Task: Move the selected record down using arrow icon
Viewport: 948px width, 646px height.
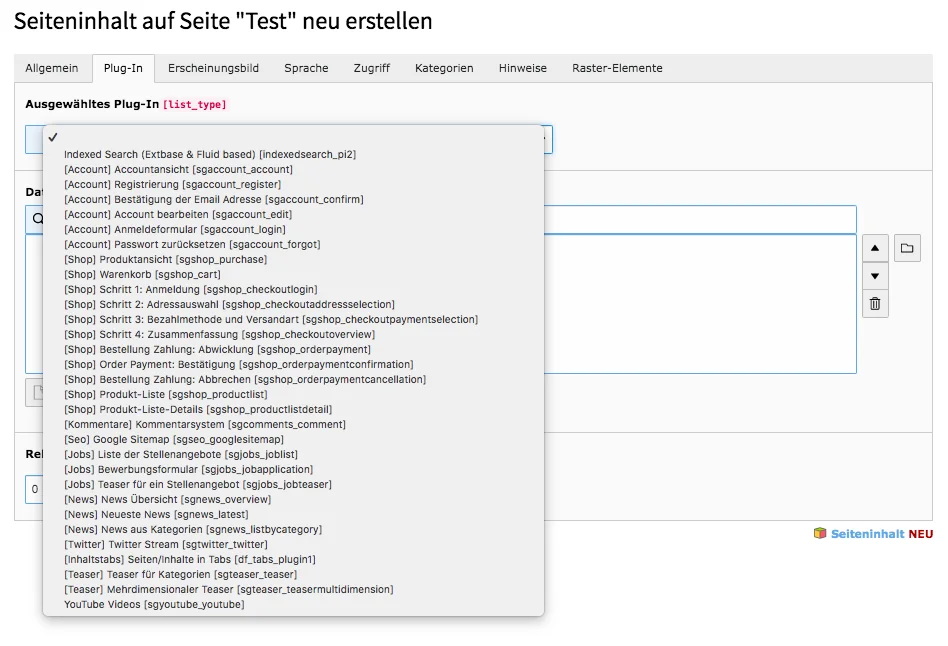Action: 875,276
